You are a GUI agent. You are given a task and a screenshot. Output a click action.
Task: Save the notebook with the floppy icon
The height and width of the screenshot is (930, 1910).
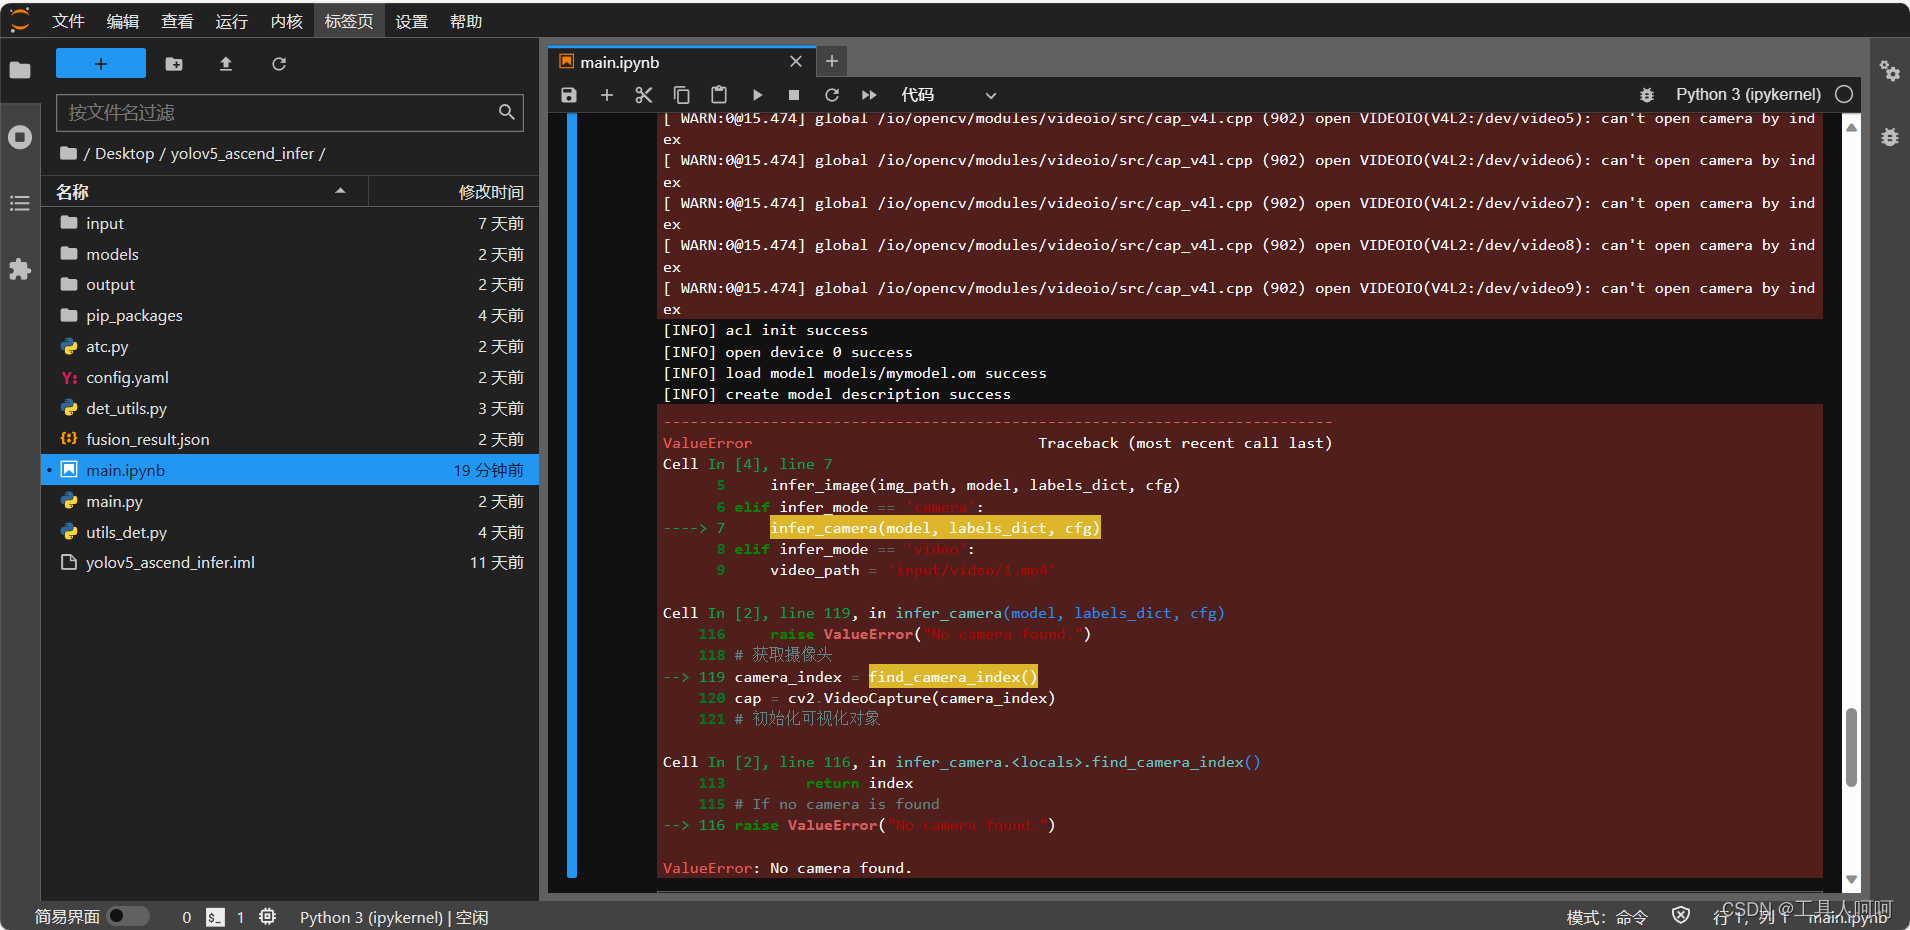tap(569, 95)
